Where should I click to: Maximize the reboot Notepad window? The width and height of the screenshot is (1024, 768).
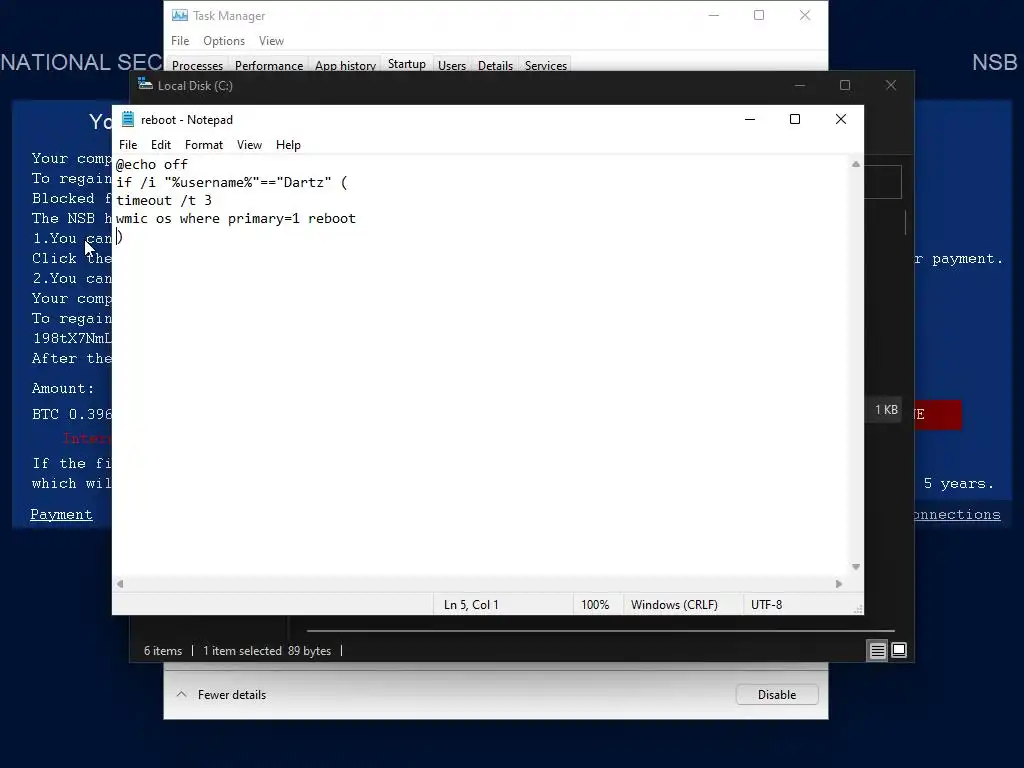pos(795,120)
